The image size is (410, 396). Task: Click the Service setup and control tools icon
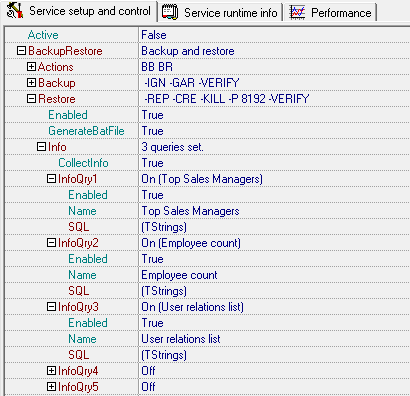pos(15,11)
